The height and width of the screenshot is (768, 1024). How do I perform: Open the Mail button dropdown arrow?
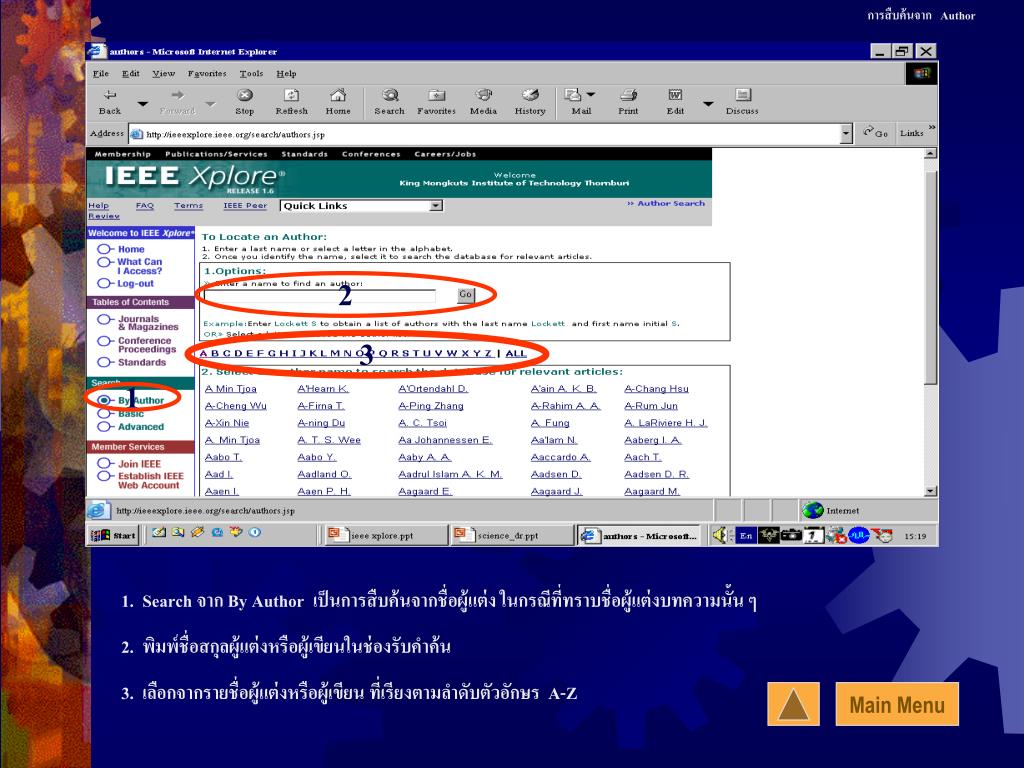[x=591, y=95]
